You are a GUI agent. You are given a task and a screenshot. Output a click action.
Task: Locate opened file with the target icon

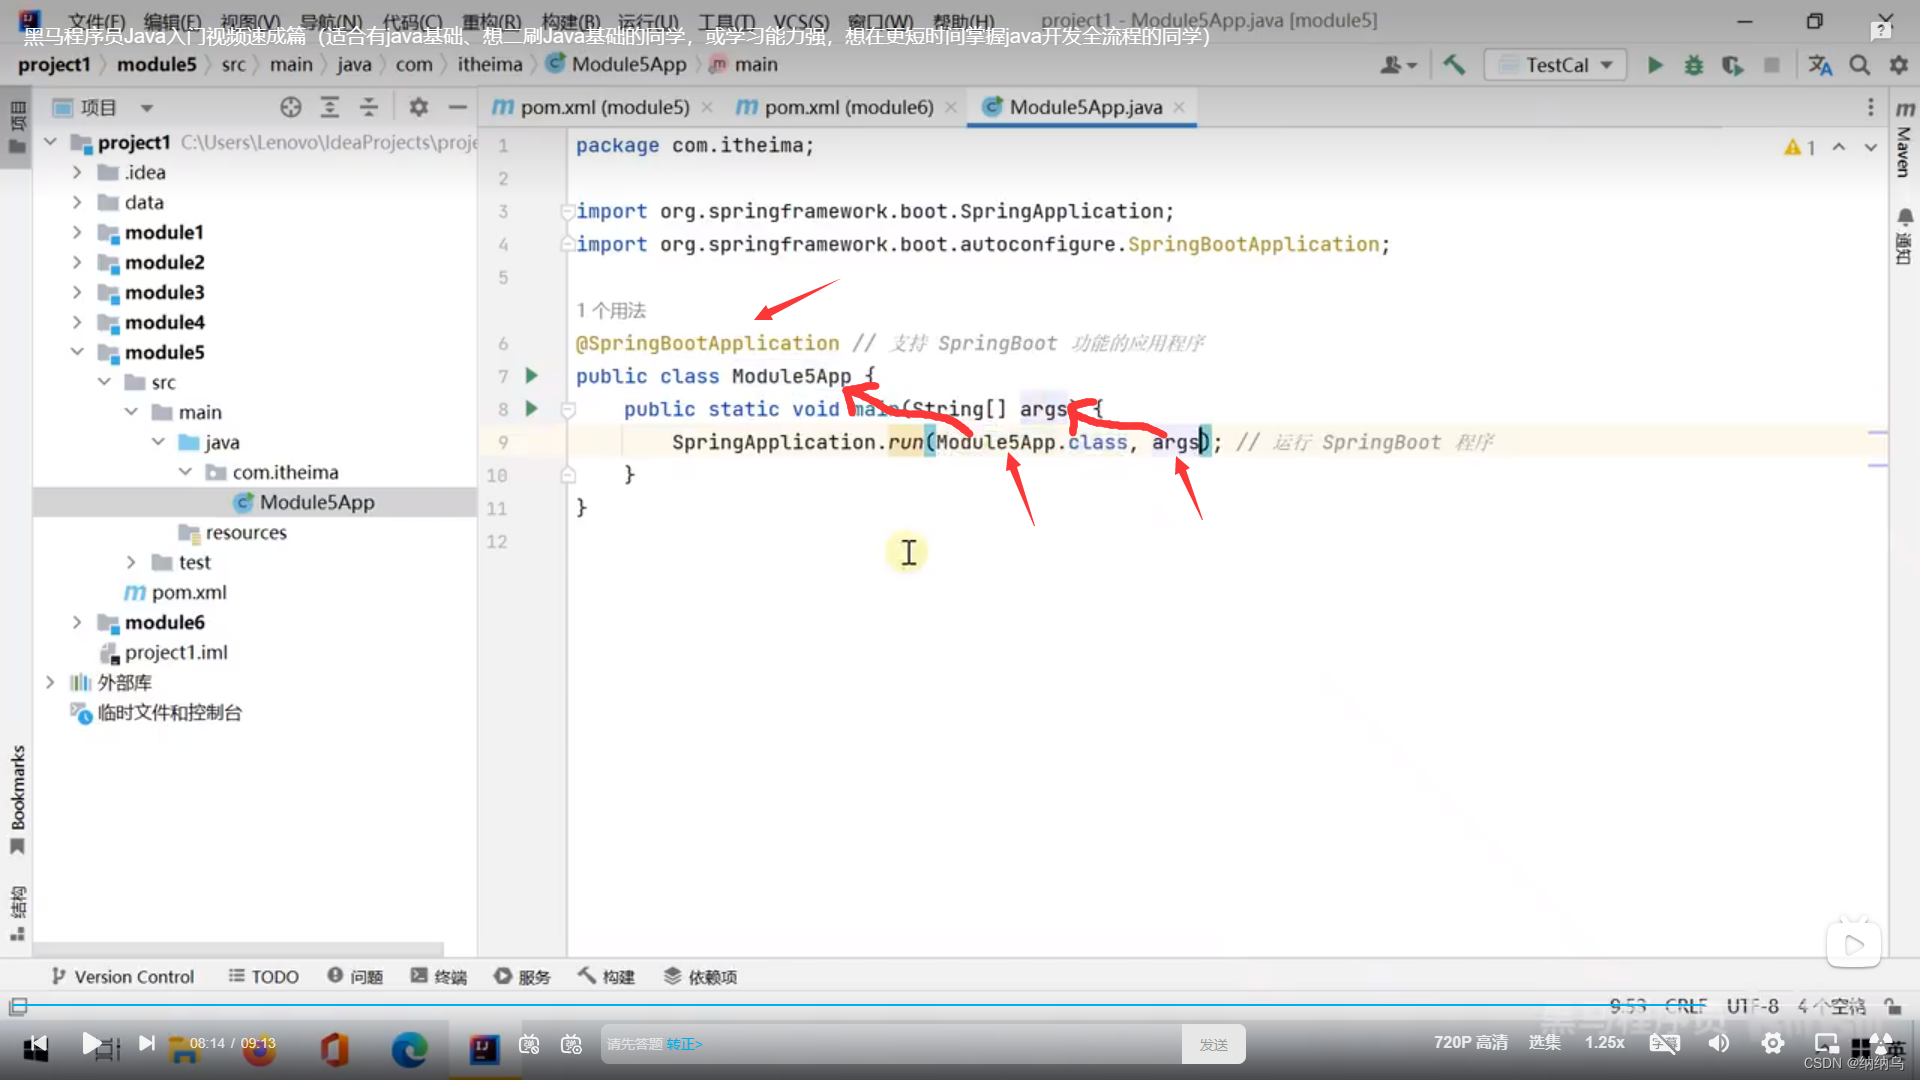point(291,107)
